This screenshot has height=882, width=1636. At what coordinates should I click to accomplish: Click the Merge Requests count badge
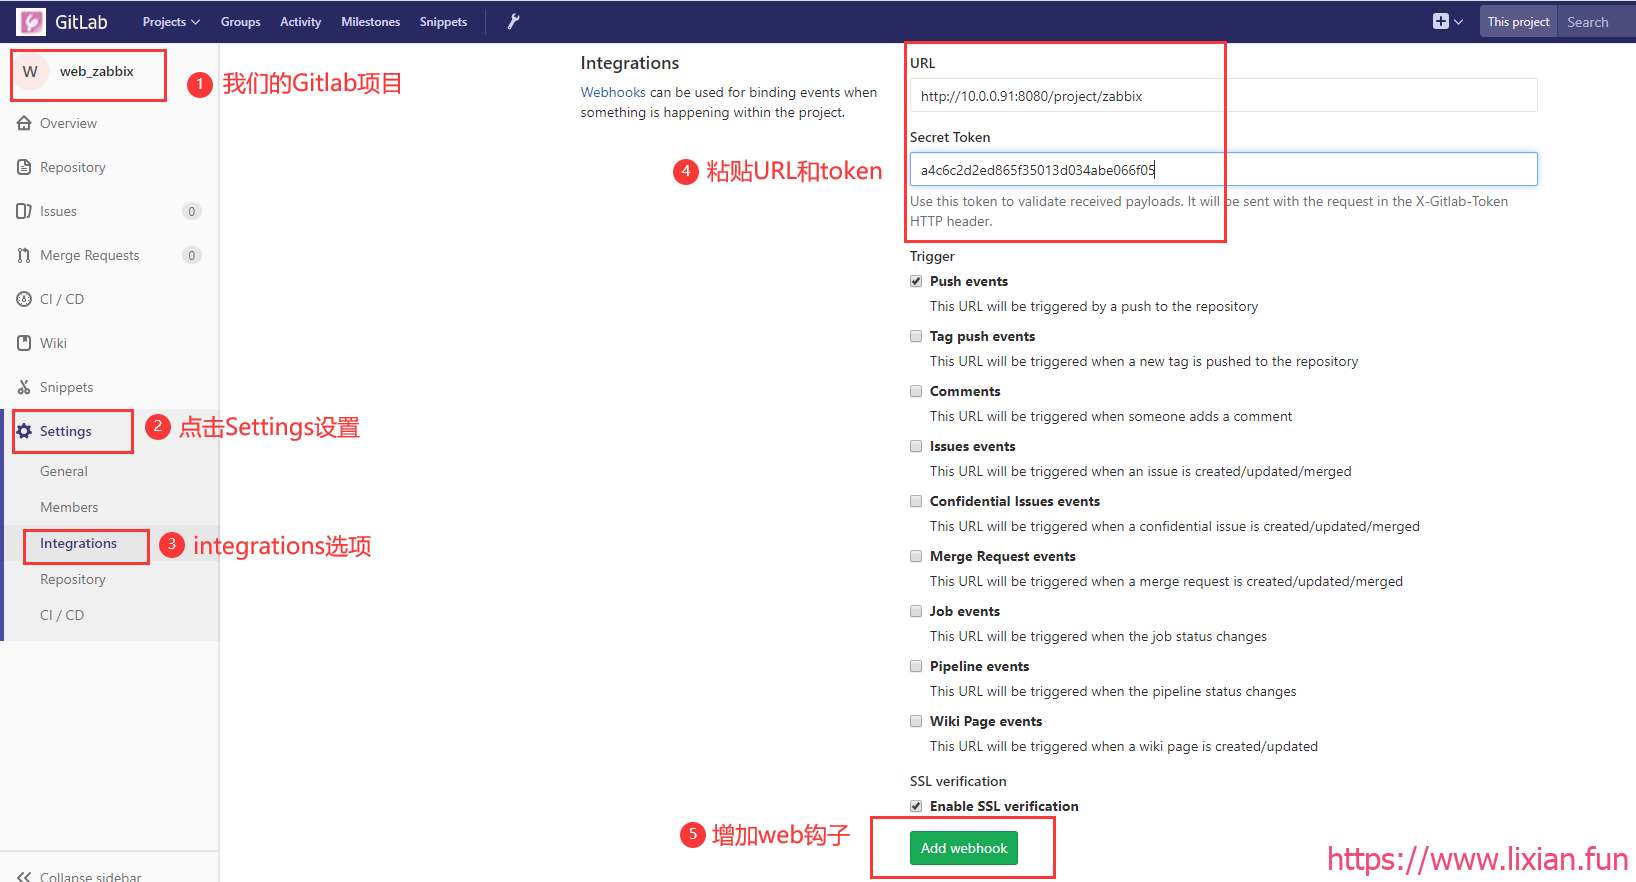(192, 255)
